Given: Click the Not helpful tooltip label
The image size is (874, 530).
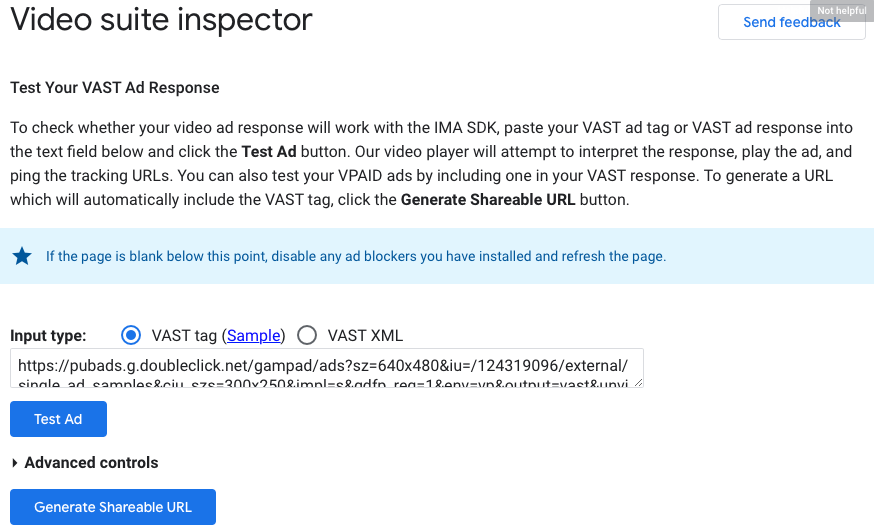Looking at the screenshot, I should (x=840, y=11).
